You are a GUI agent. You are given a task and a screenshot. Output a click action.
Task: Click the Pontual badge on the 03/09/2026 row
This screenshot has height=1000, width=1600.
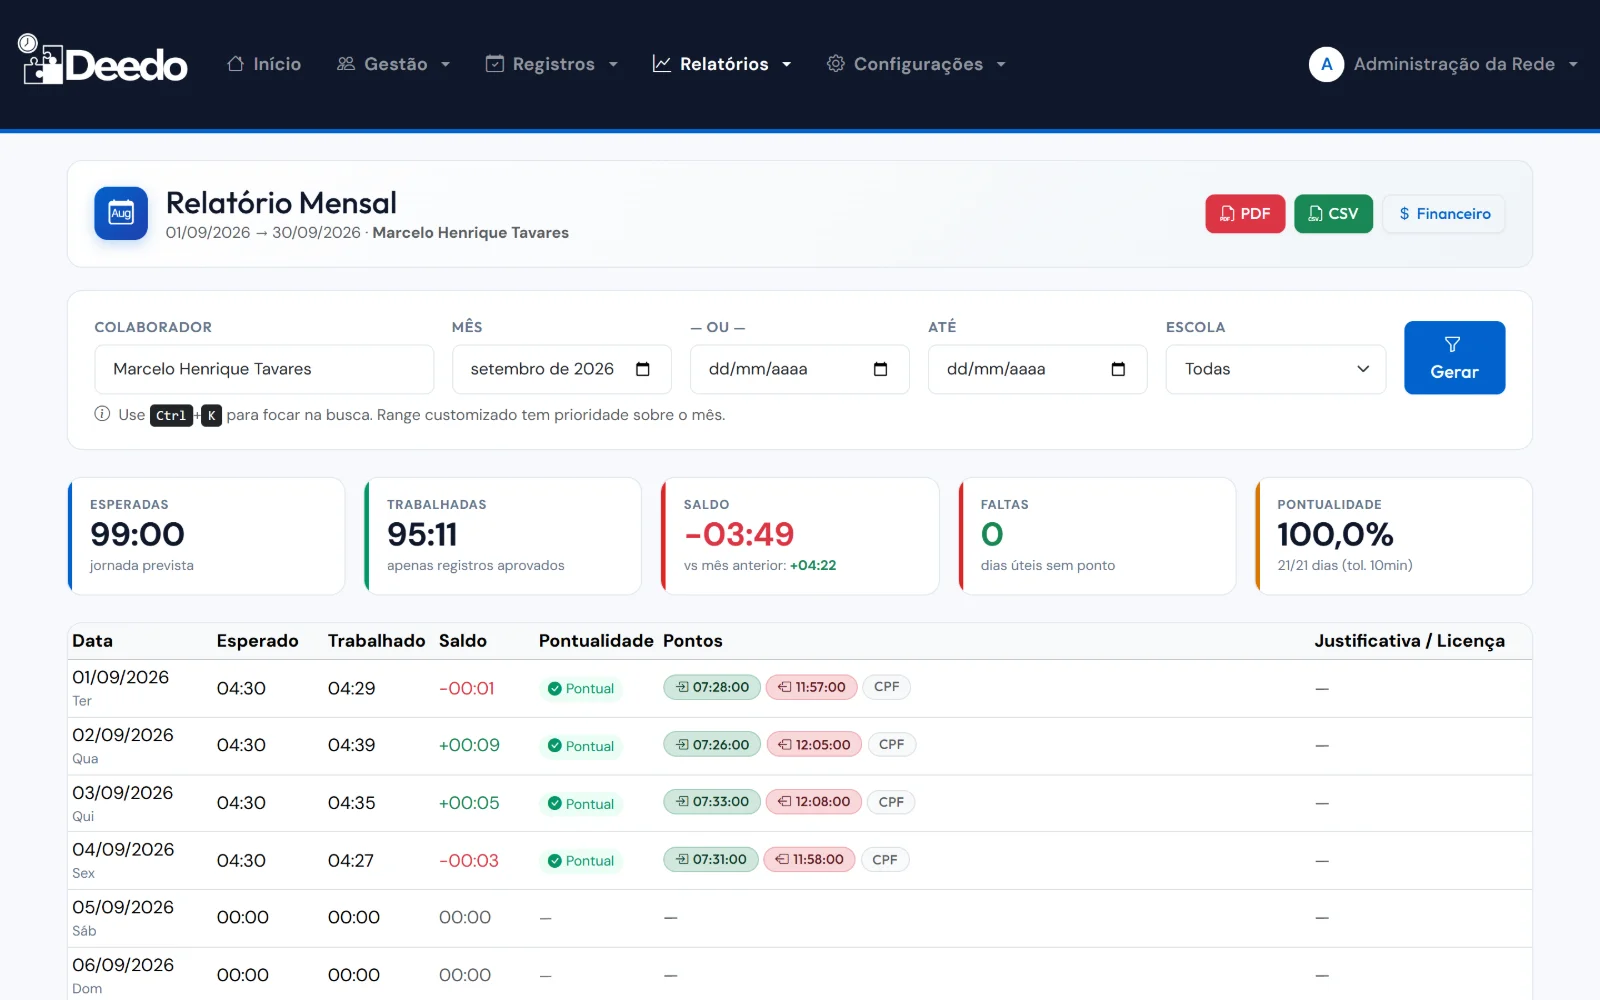(581, 804)
